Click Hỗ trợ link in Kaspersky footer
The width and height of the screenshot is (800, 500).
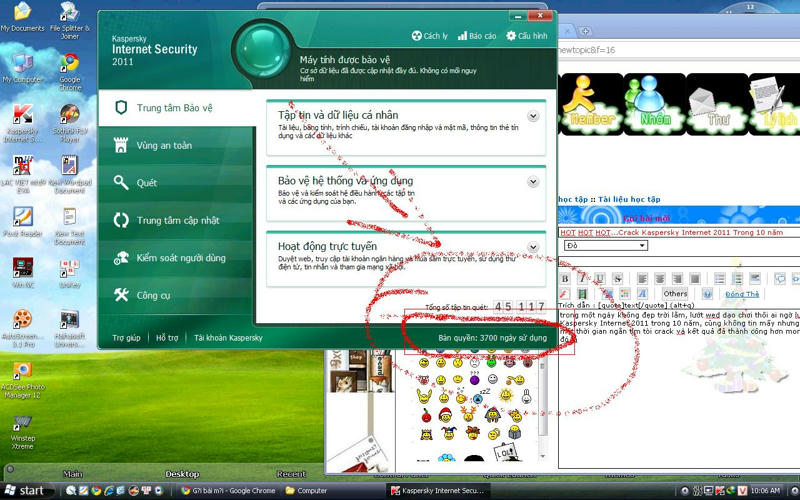(x=167, y=338)
